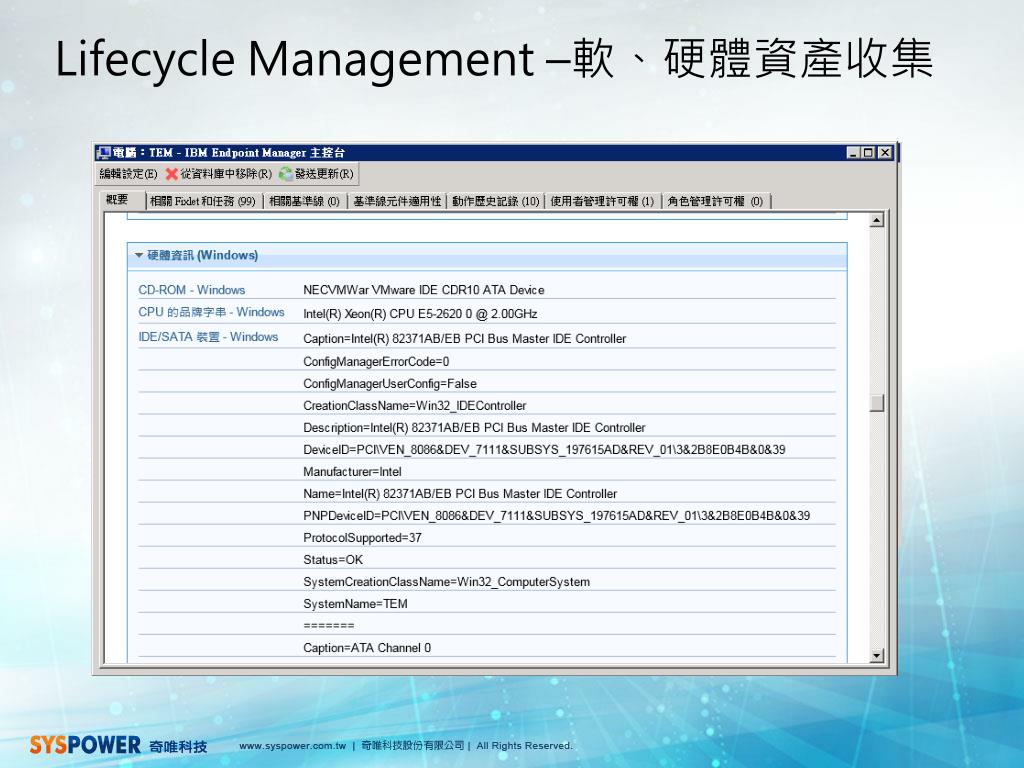The image size is (1024, 768).
Task: Click the CD-ROM - Windows property link
Action: [x=191, y=290]
